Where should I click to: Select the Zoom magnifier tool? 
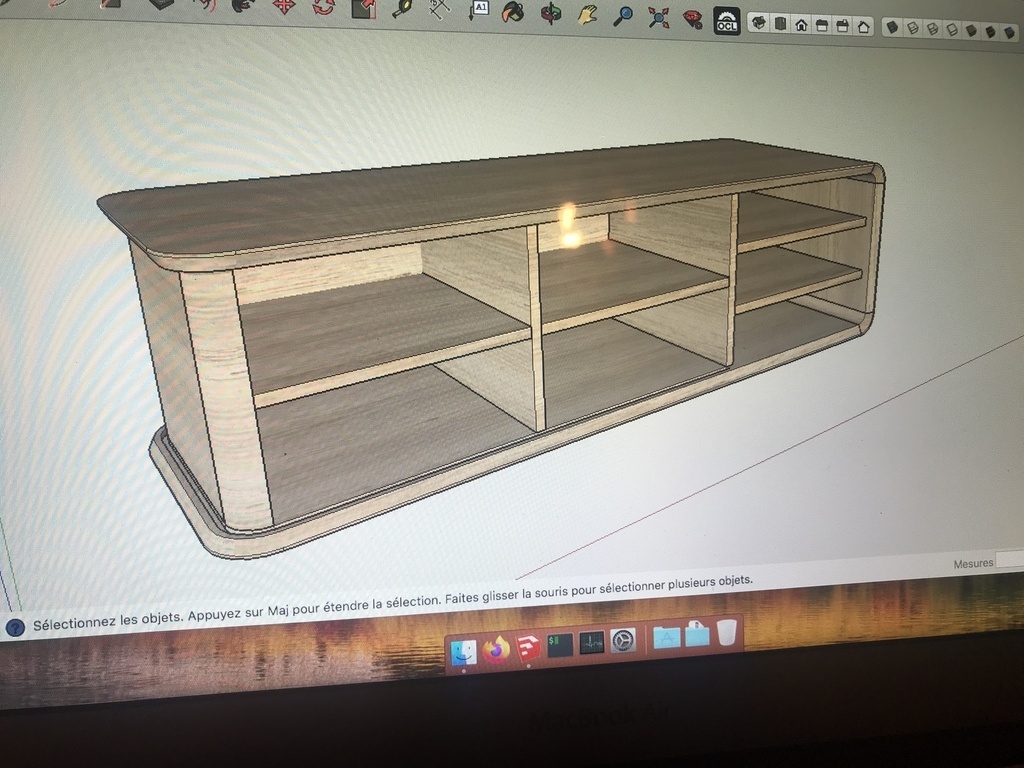click(x=624, y=16)
